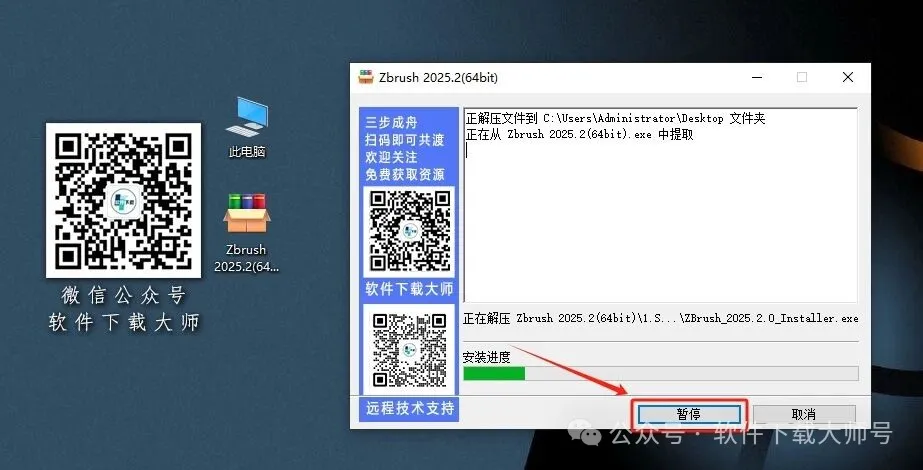Click the large QR code on the desktop
The width and height of the screenshot is (923, 470).
pos(124,200)
